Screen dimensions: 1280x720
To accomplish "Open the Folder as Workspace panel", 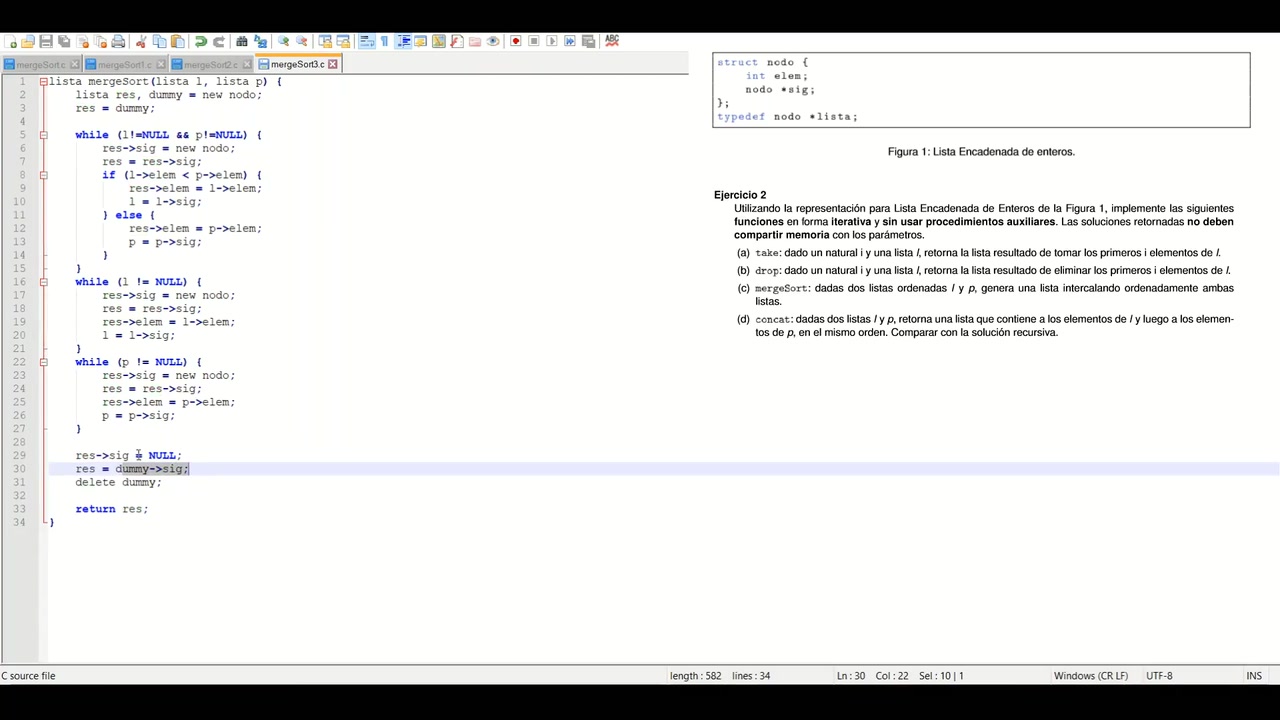I will (475, 41).
